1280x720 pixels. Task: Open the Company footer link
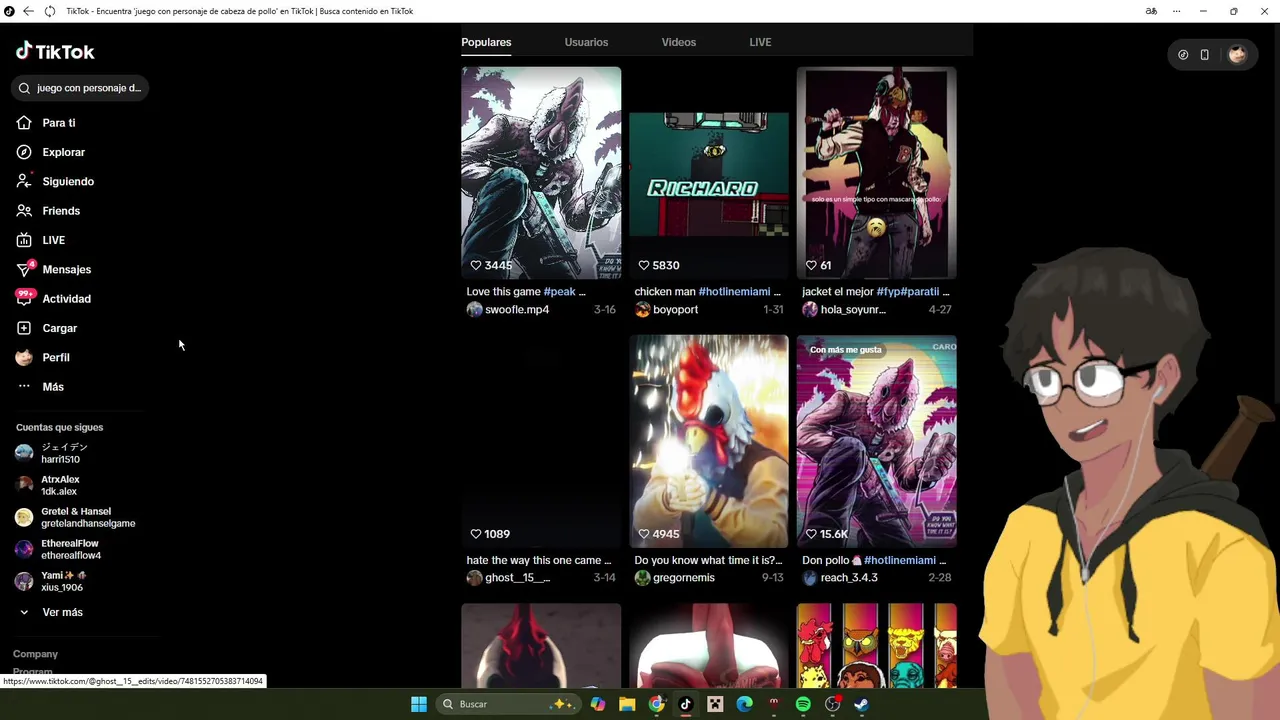point(35,654)
